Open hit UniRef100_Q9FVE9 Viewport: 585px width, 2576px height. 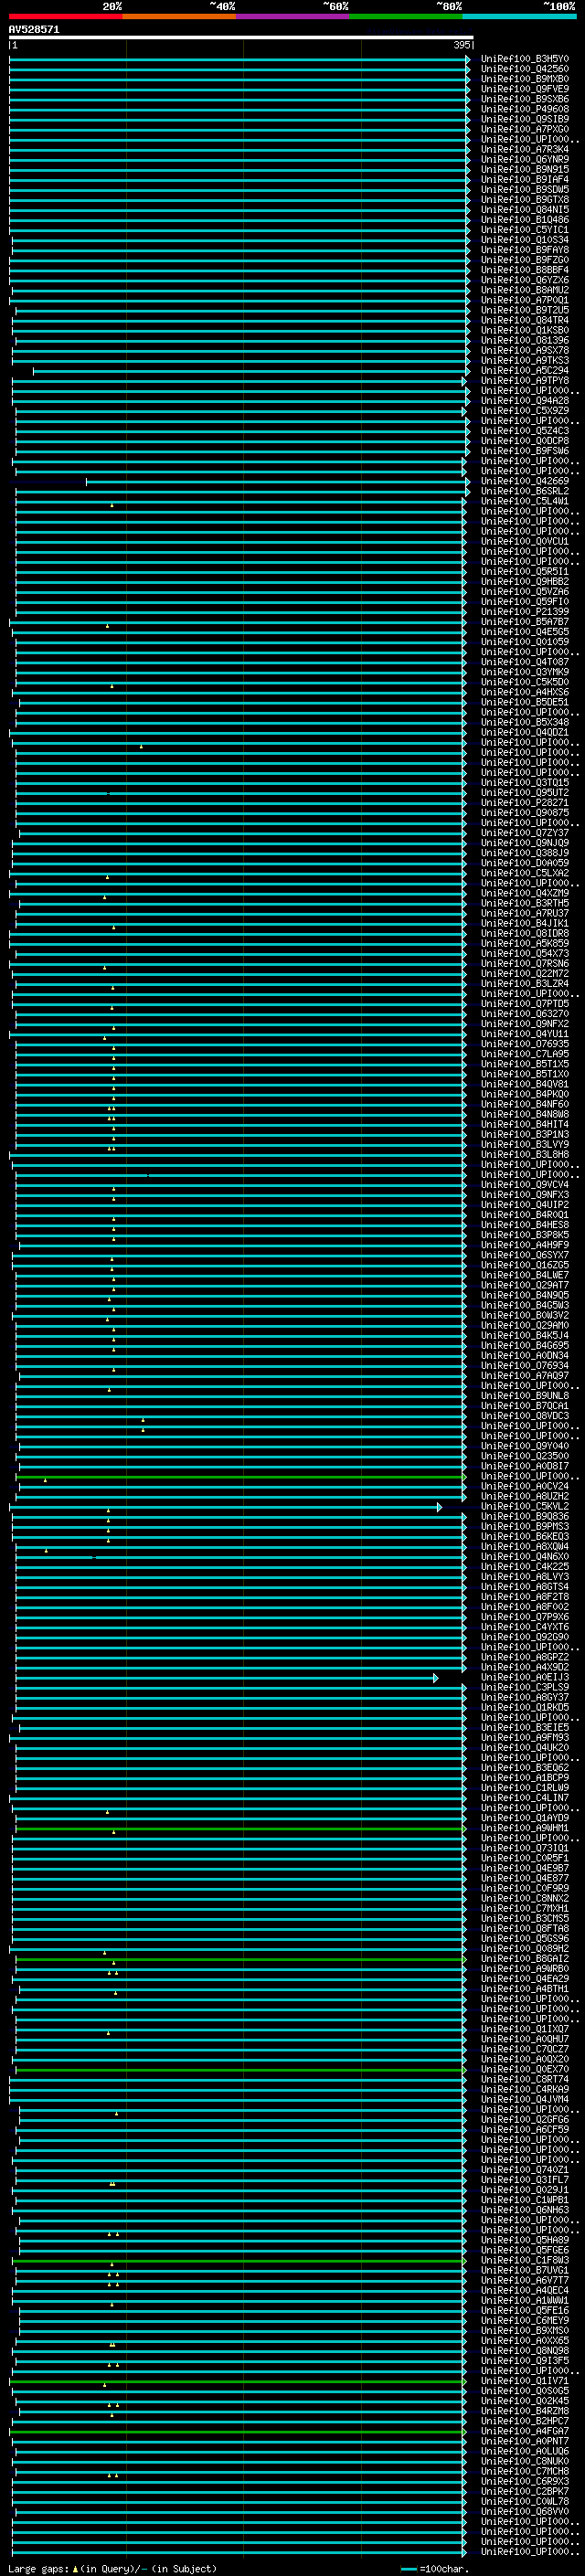[x=525, y=89]
